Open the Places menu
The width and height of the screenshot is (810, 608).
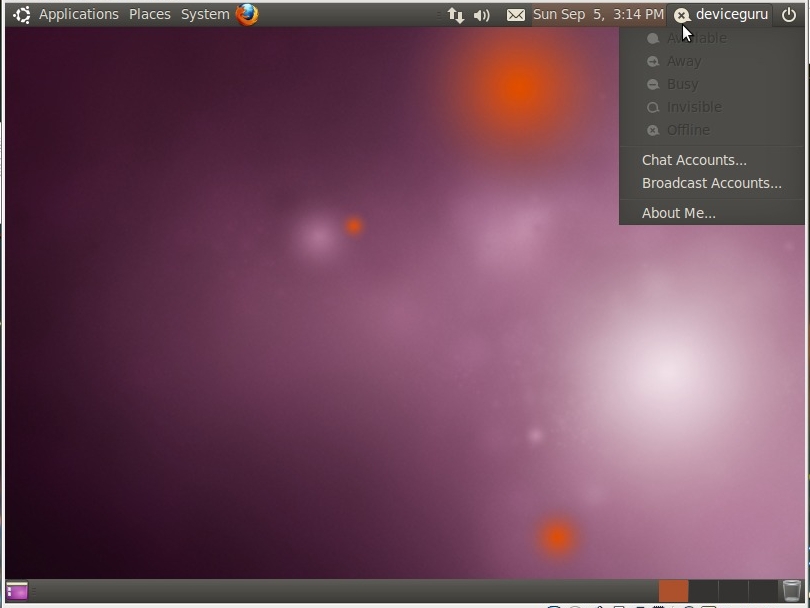[x=150, y=14]
